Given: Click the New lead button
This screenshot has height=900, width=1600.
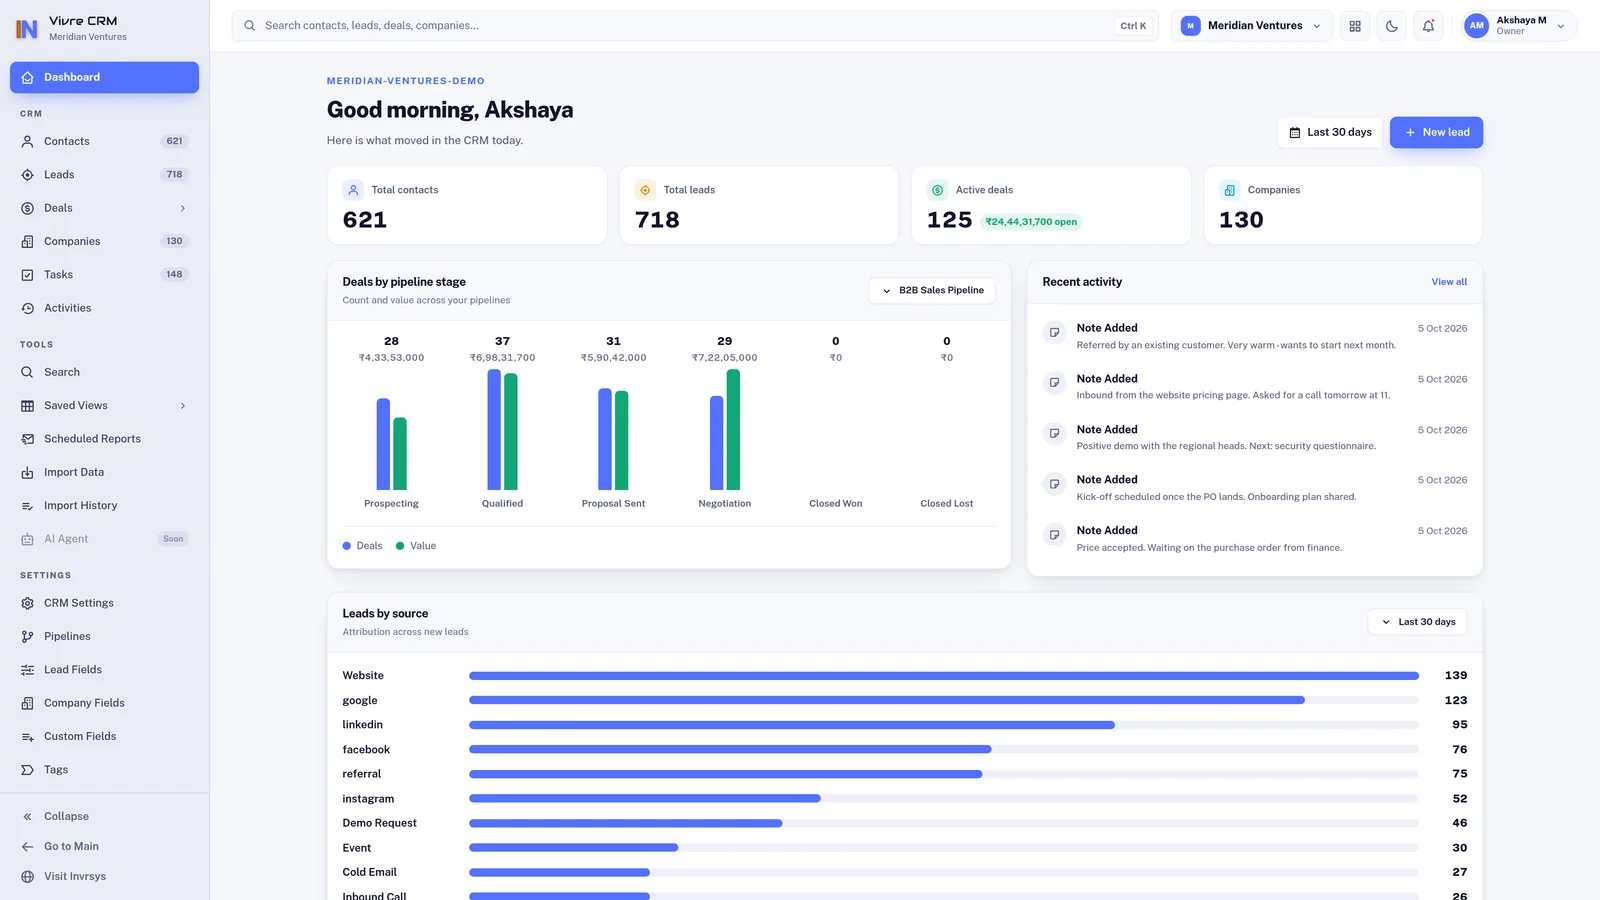Looking at the screenshot, I should tap(1436, 132).
